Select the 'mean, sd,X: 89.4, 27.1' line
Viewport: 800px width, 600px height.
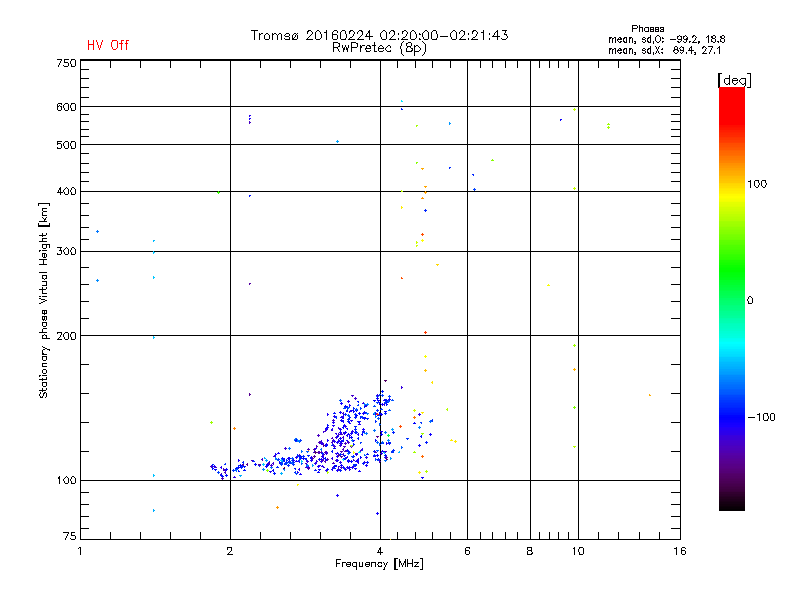click(664, 50)
